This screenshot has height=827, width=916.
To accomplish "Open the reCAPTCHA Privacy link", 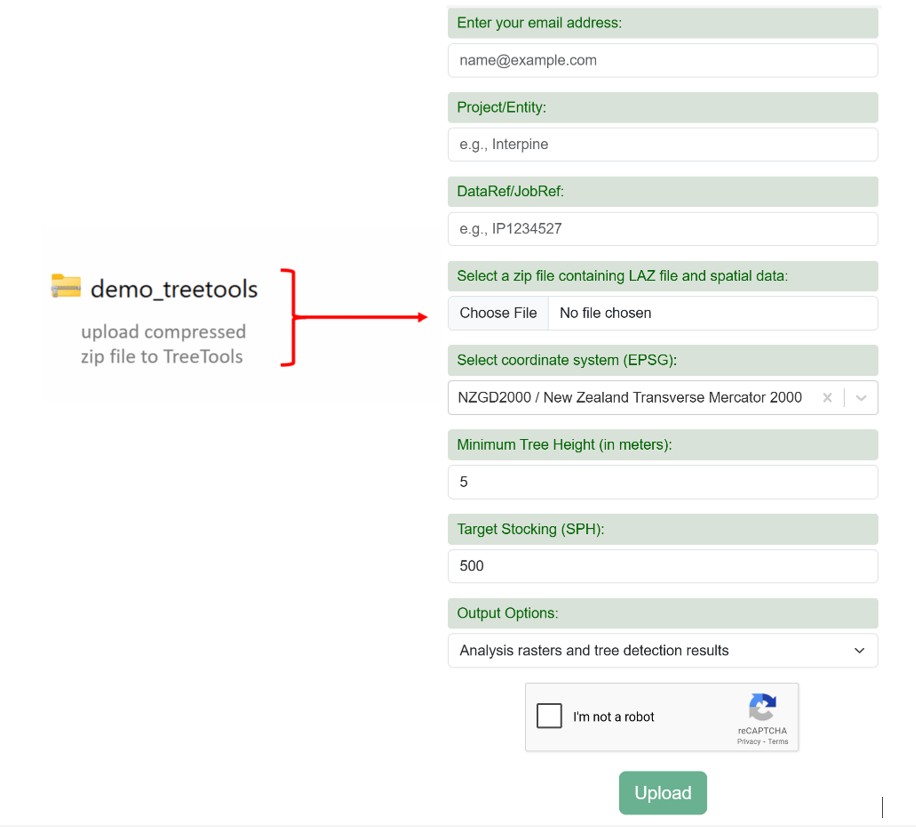I will 748,742.
